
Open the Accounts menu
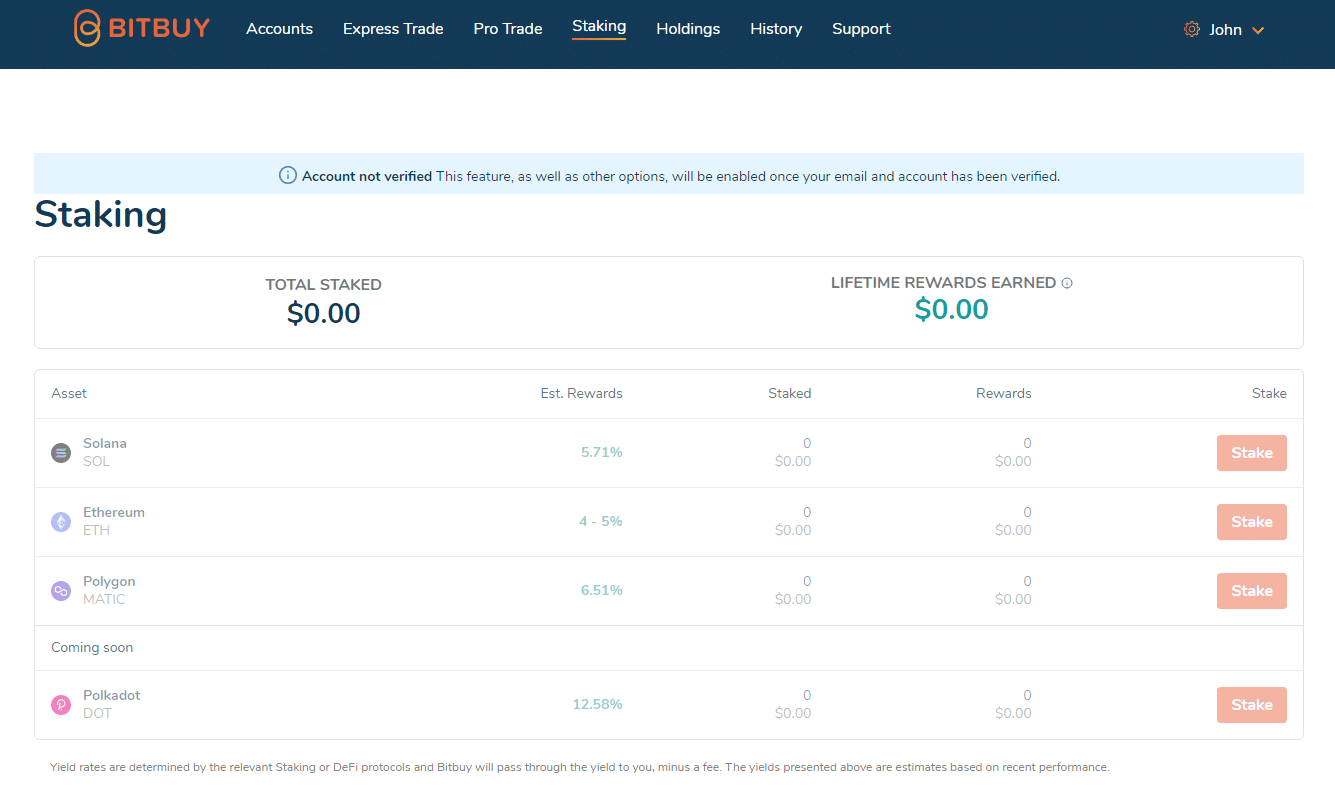(279, 29)
